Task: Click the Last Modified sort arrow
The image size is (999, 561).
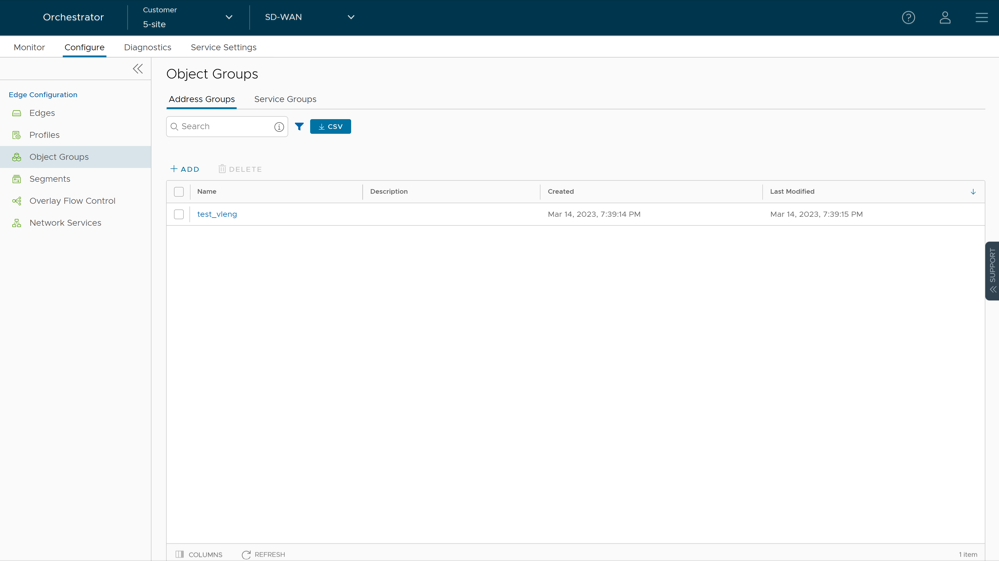Action: pos(973,192)
